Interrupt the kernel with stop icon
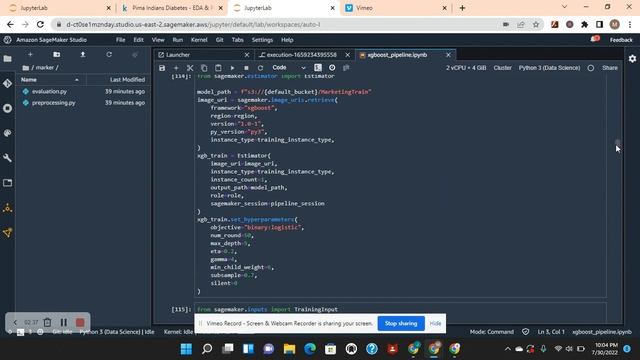The width and height of the screenshot is (640, 360). (246, 68)
